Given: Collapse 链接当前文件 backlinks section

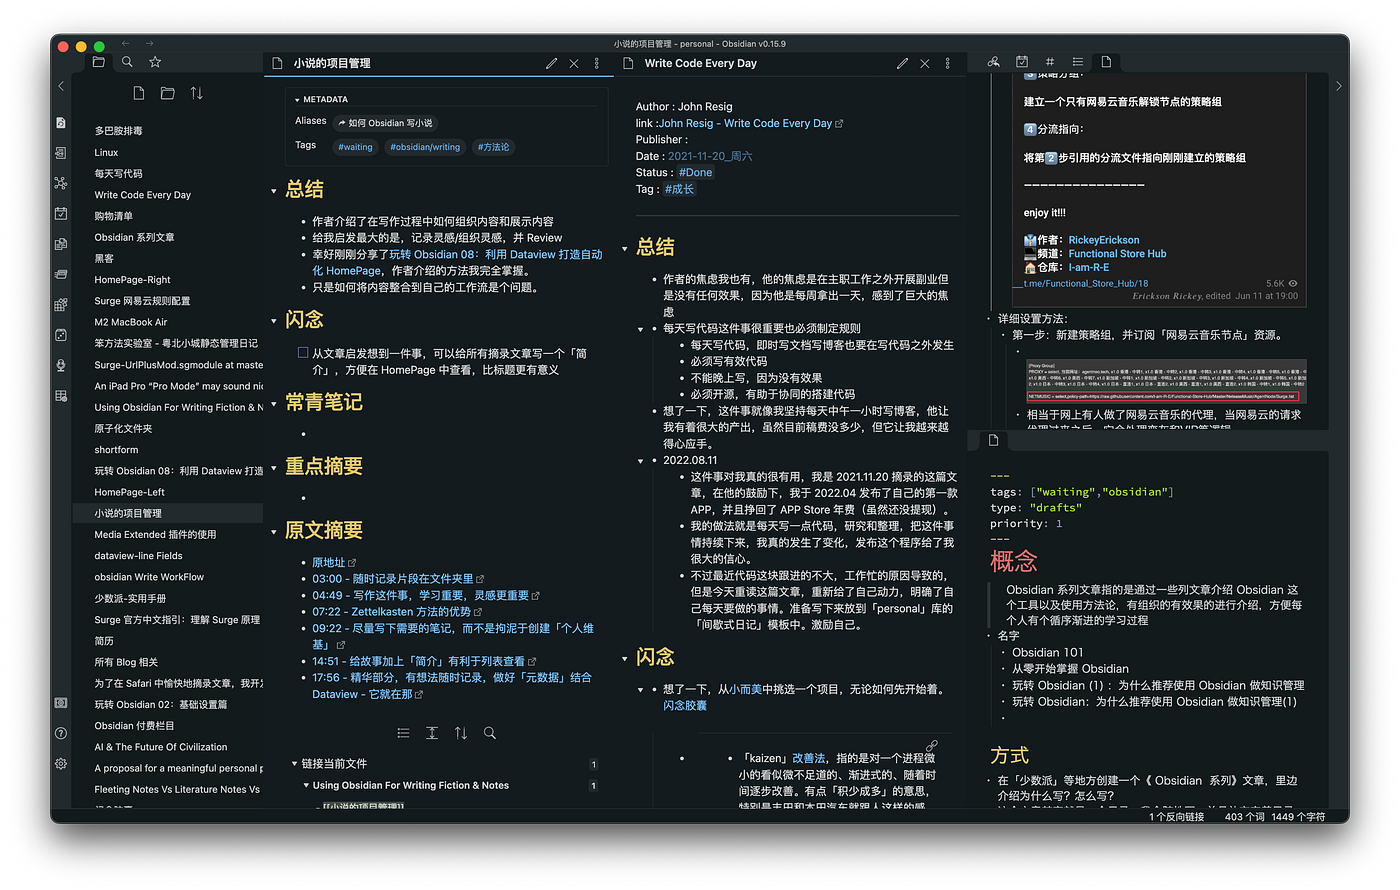Looking at the screenshot, I should click(295, 764).
